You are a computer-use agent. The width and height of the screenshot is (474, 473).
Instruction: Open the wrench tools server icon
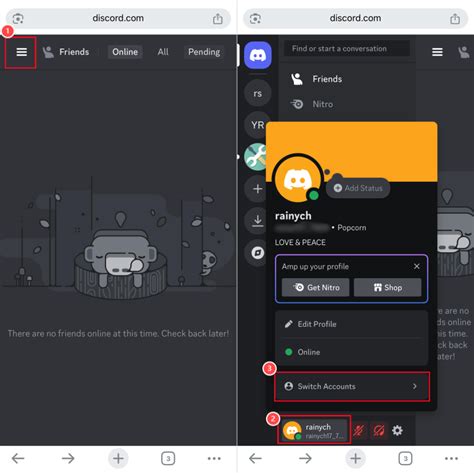pyautogui.click(x=255, y=157)
